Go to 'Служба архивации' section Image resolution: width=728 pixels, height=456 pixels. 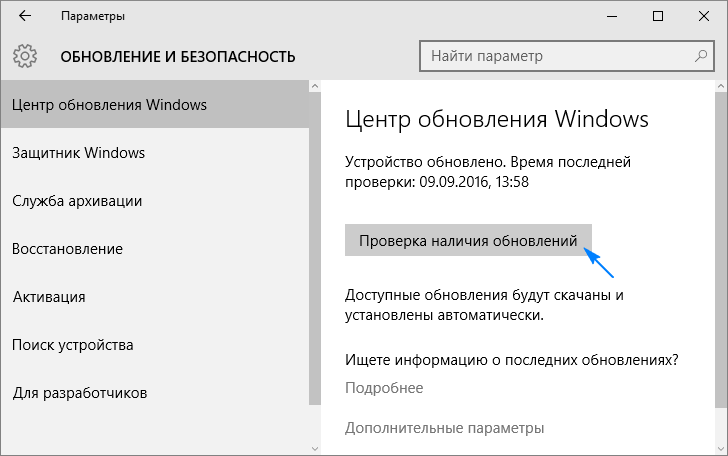[77, 201]
